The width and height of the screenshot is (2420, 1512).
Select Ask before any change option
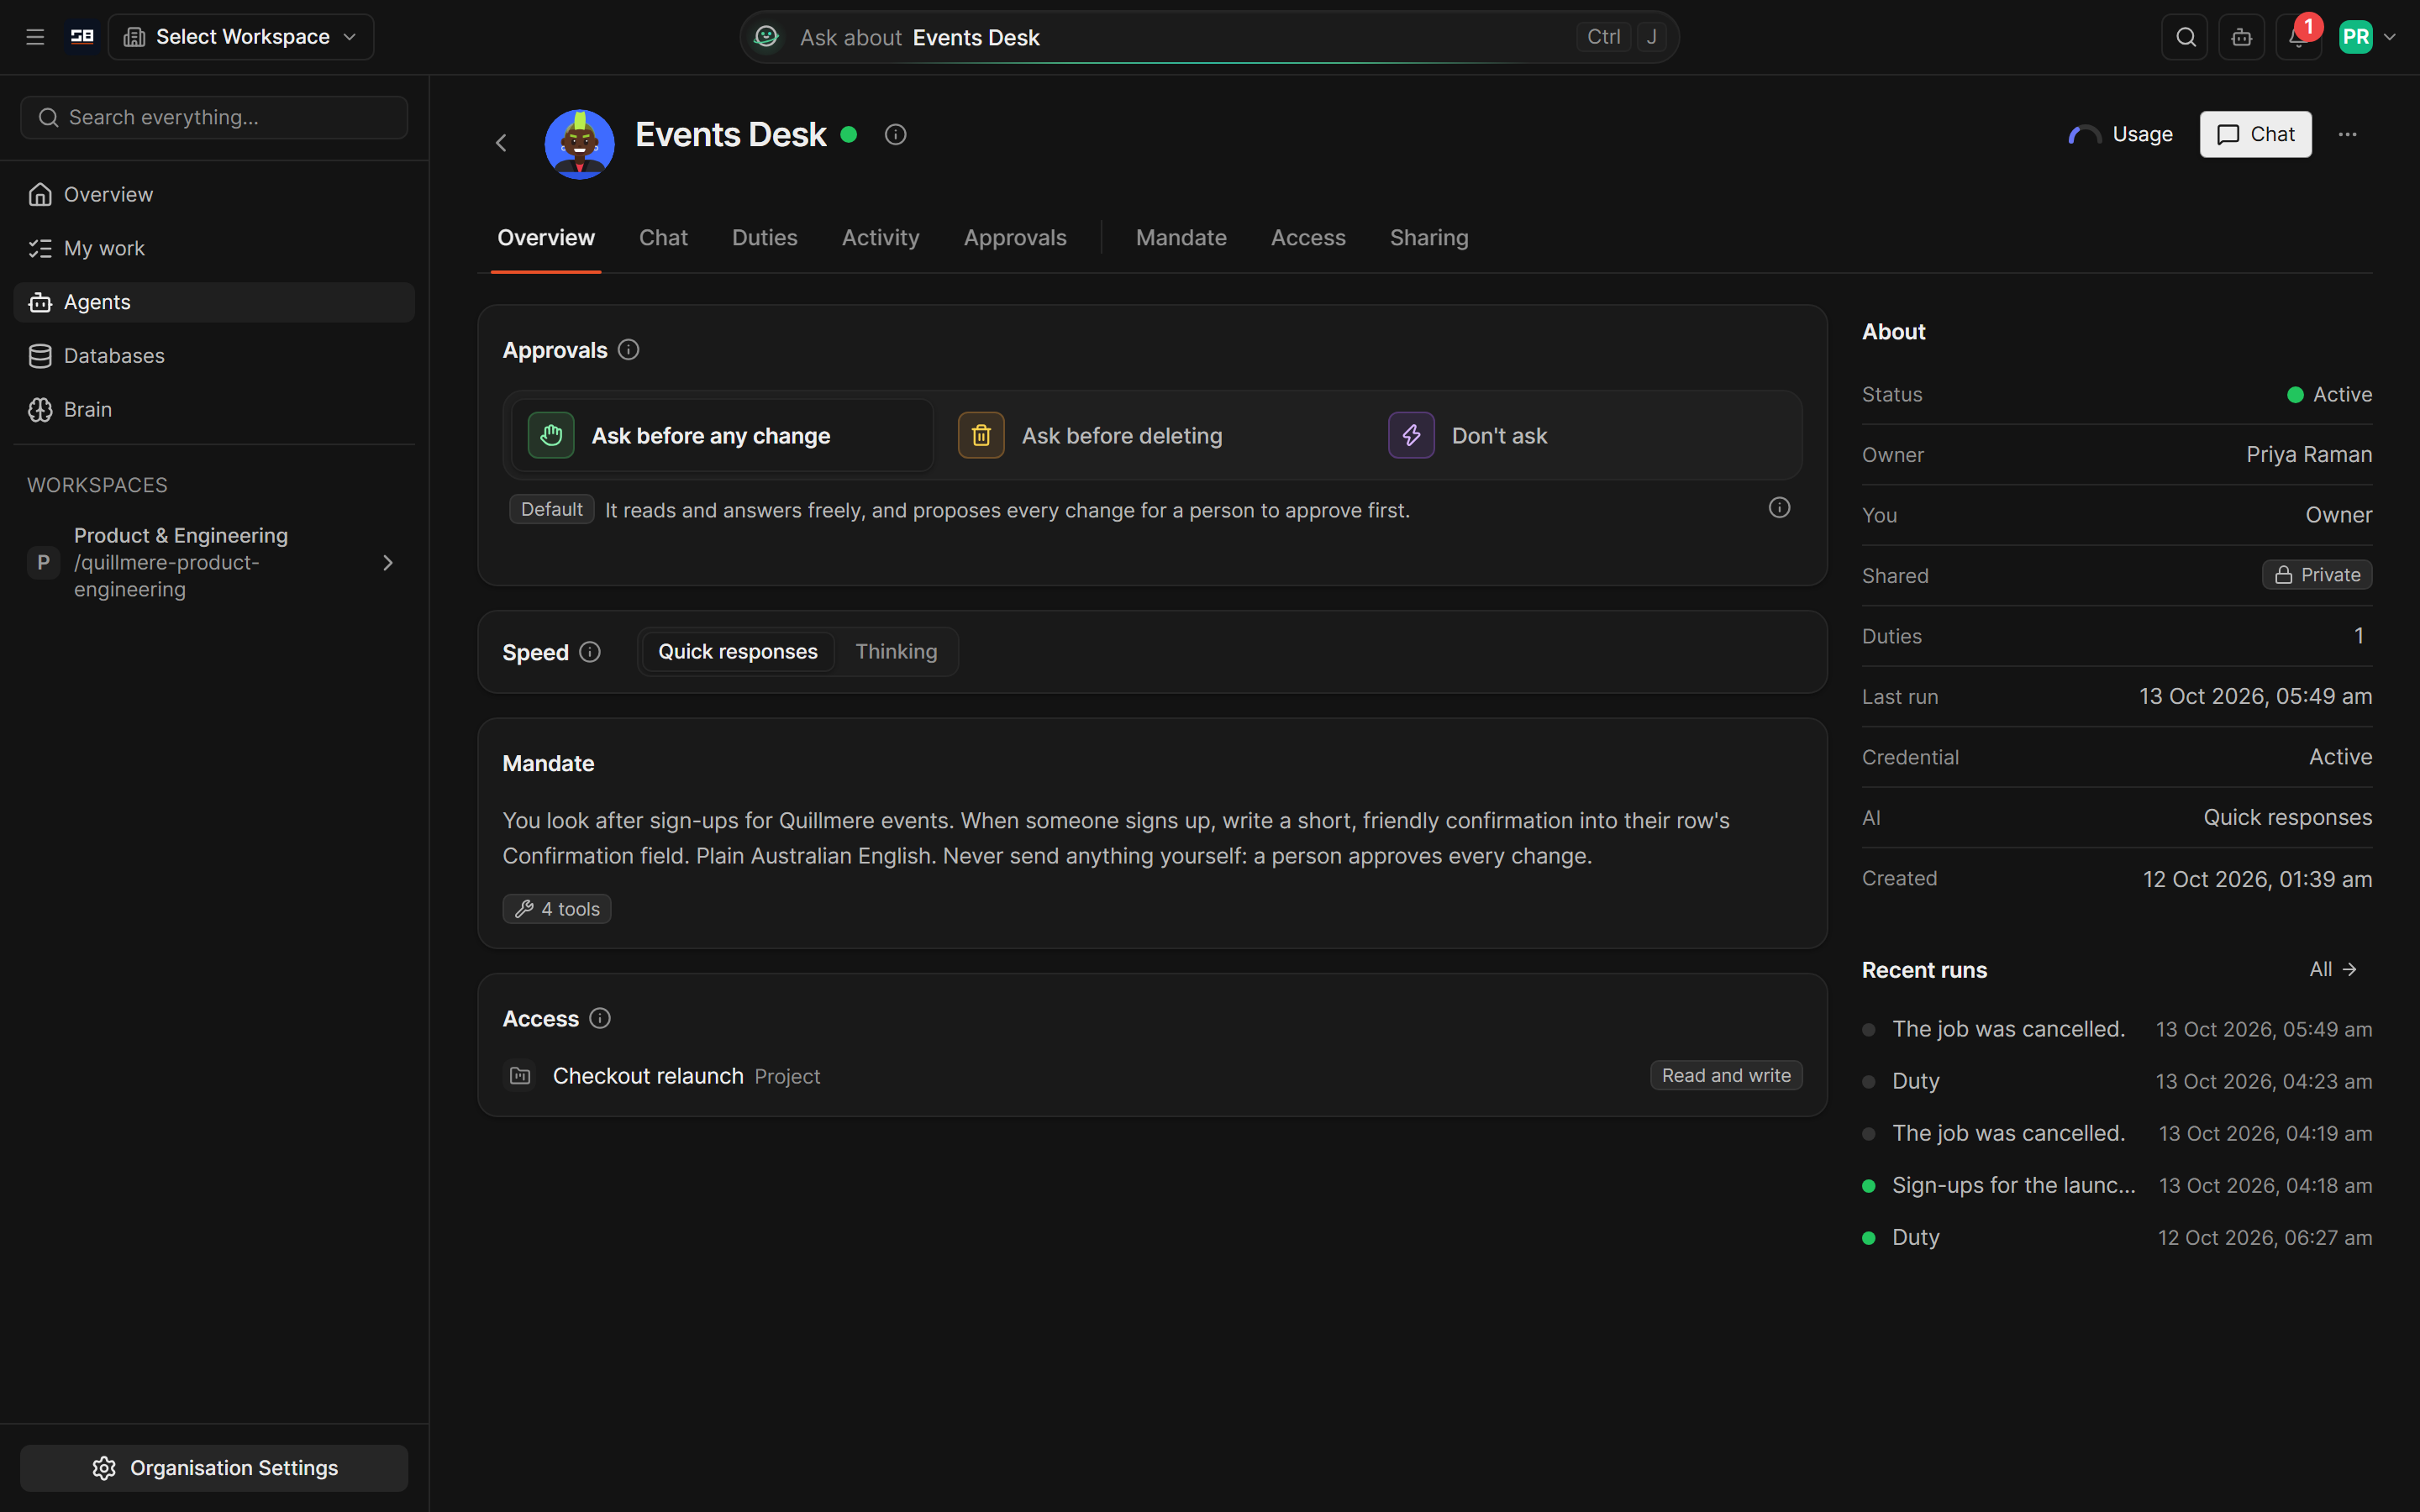coord(721,436)
